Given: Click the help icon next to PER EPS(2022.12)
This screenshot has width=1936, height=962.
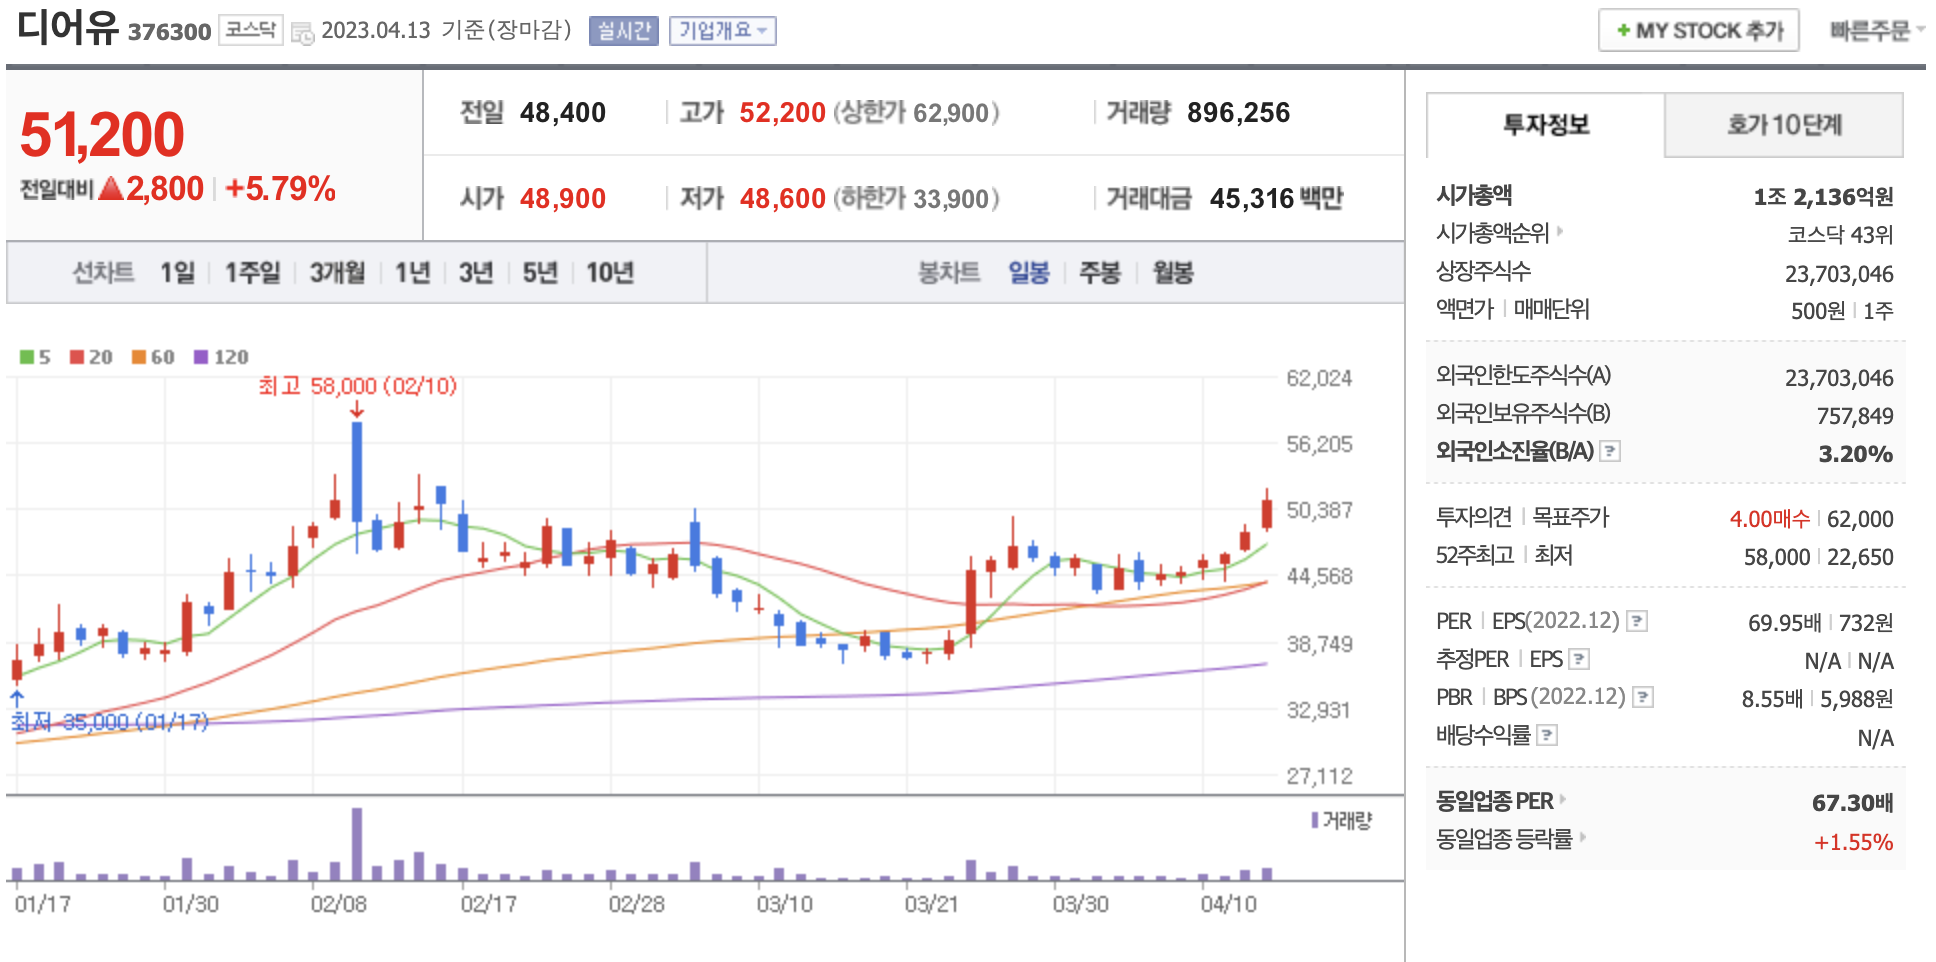Looking at the screenshot, I should [x=1637, y=621].
